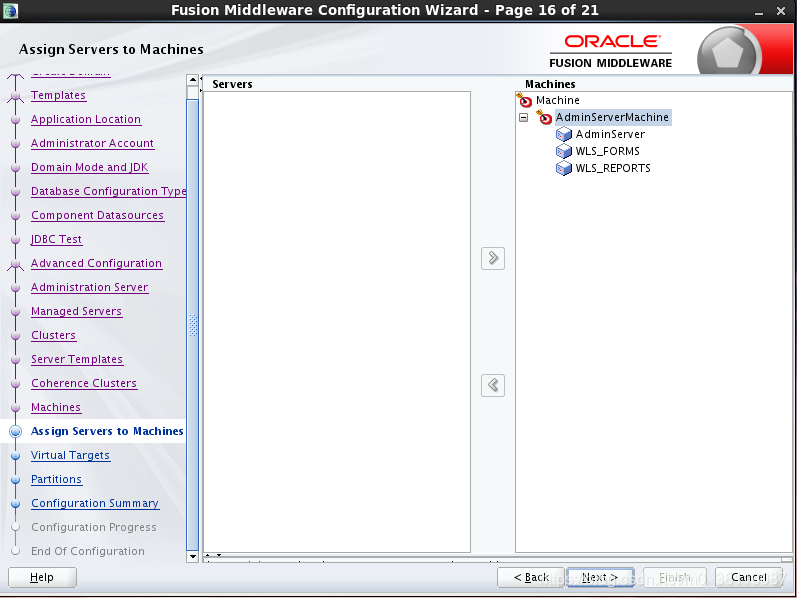Jump to Domain Mode and JDK
Screen dimensions: 797x598
89,167
